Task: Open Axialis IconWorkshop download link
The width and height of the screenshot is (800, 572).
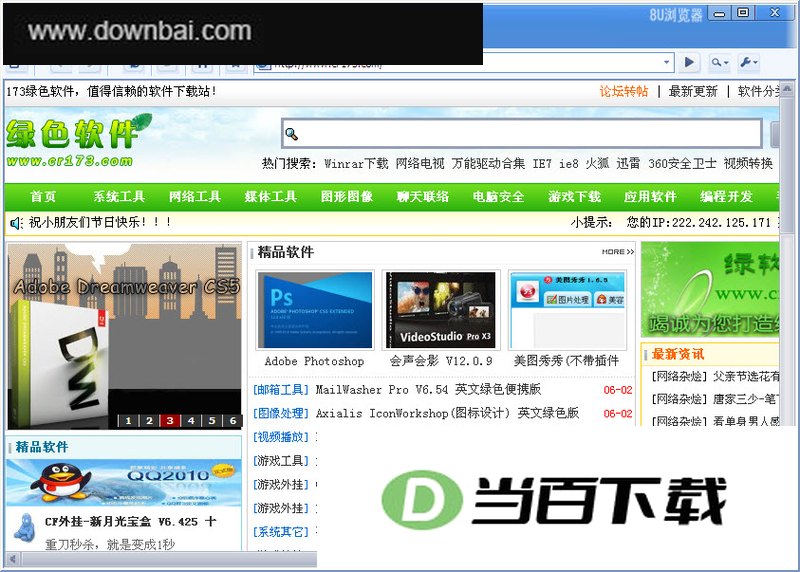Action: click(447, 413)
